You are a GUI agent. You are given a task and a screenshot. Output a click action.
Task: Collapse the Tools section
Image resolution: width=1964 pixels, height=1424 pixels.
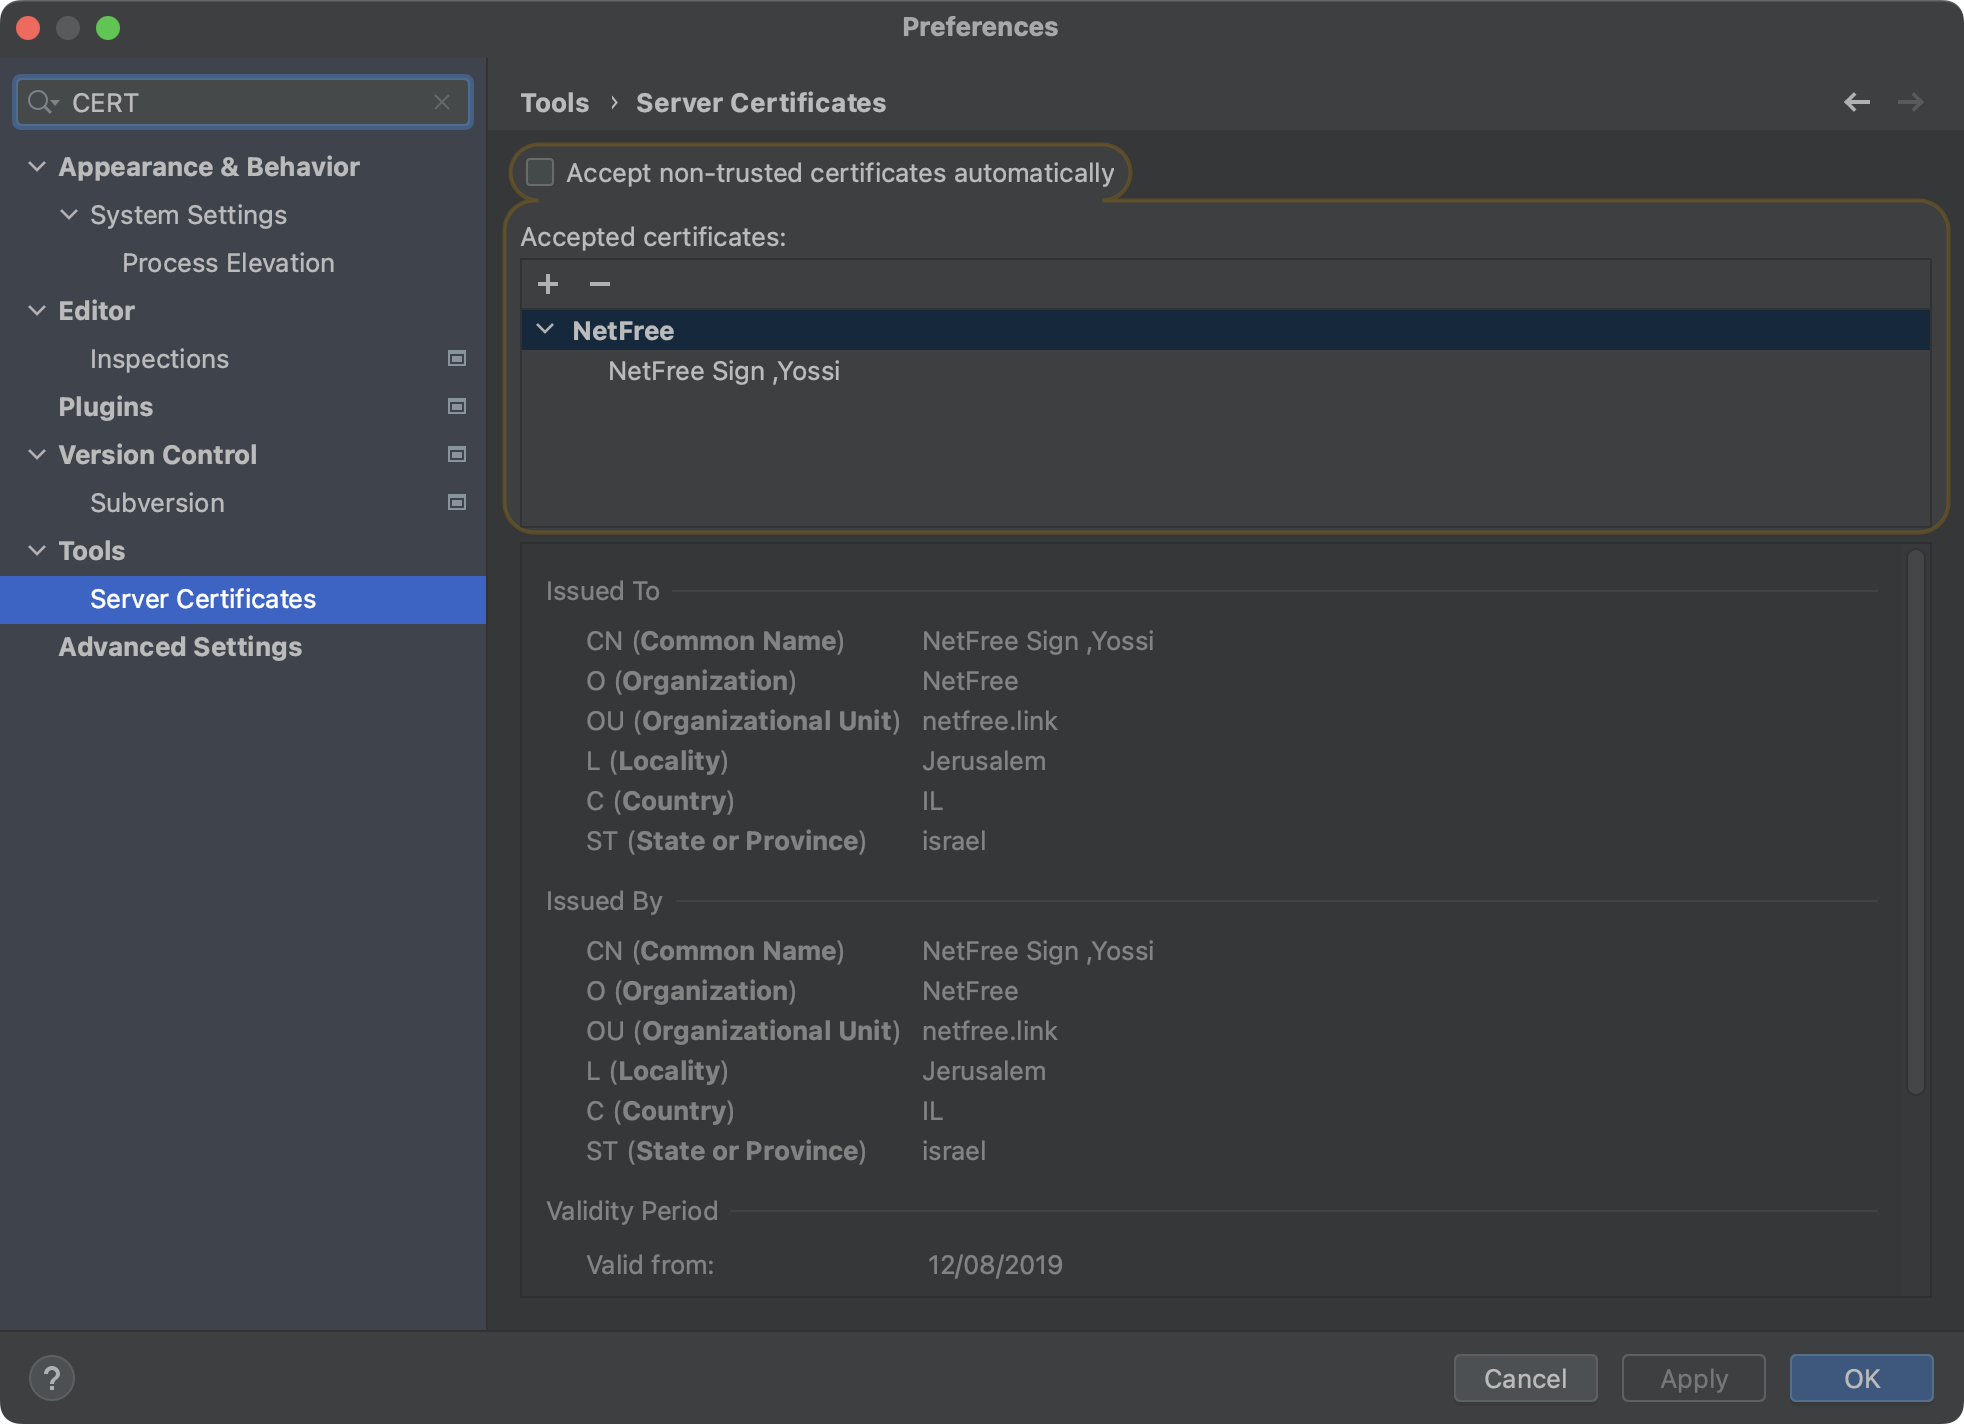pos(37,550)
